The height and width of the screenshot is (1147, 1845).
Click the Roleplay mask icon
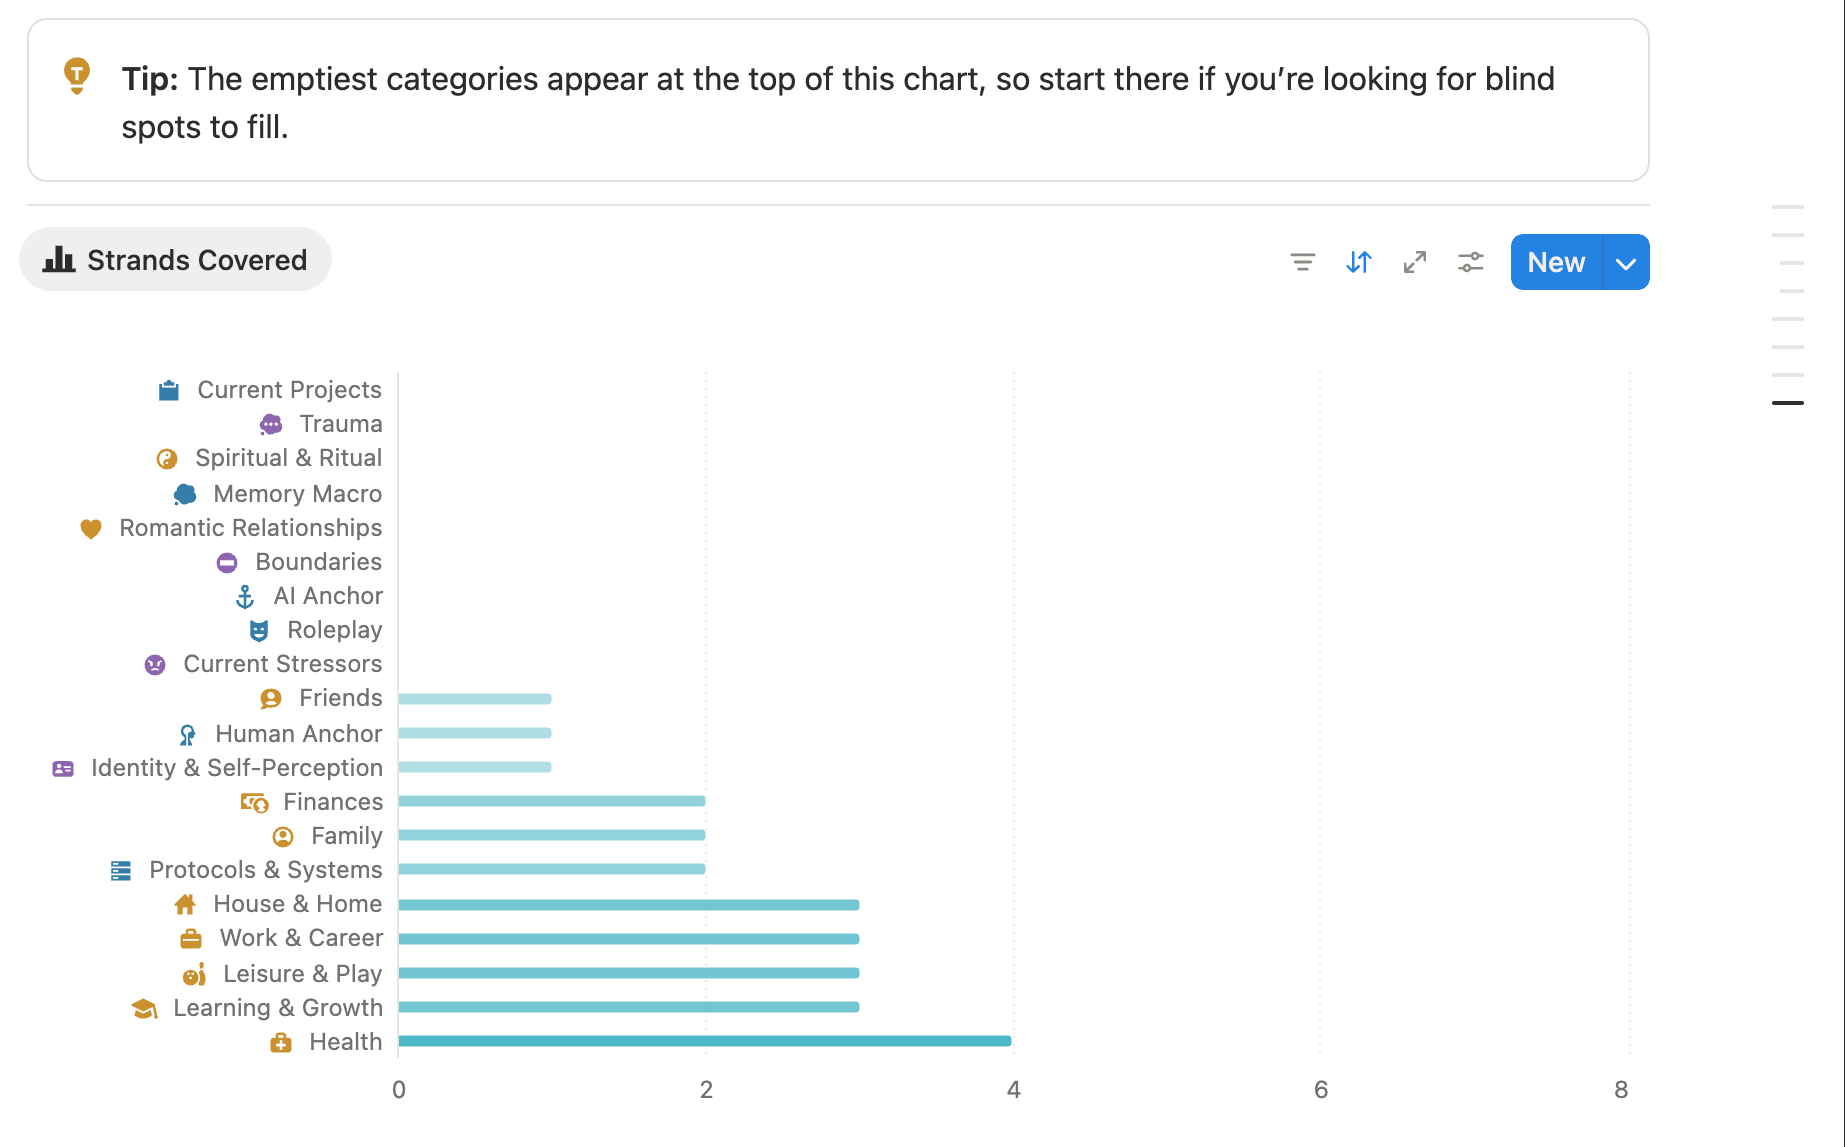(259, 631)
